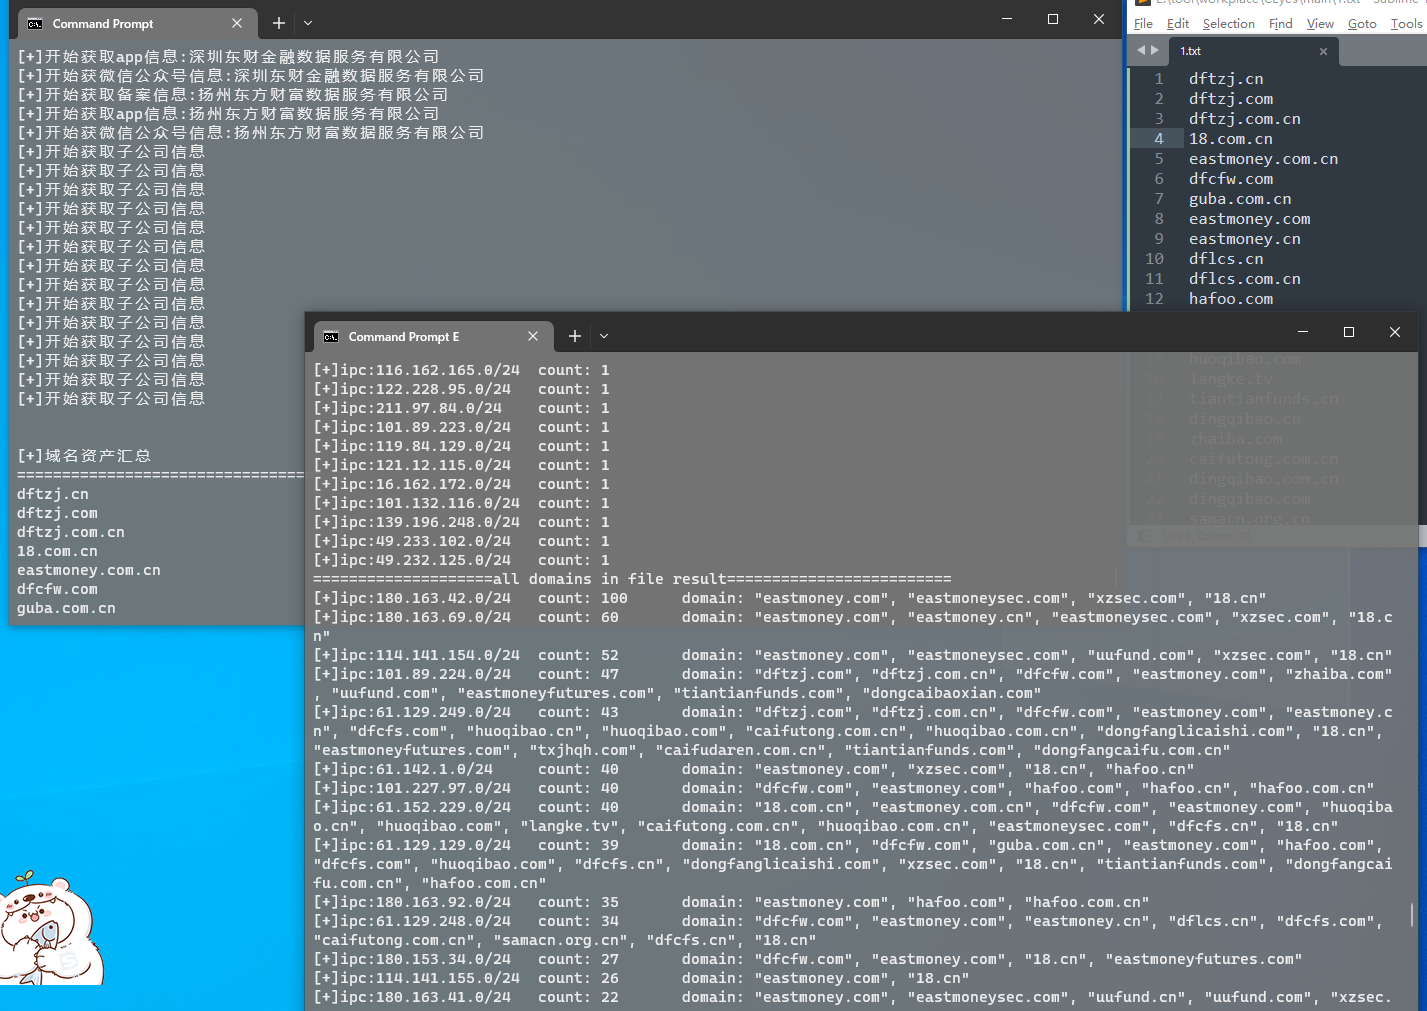This screenshot has height=1011, width=1427.
Task: Click 'ipc:180.153.34.0/24' count 27 line
Action: pos(808,959)
